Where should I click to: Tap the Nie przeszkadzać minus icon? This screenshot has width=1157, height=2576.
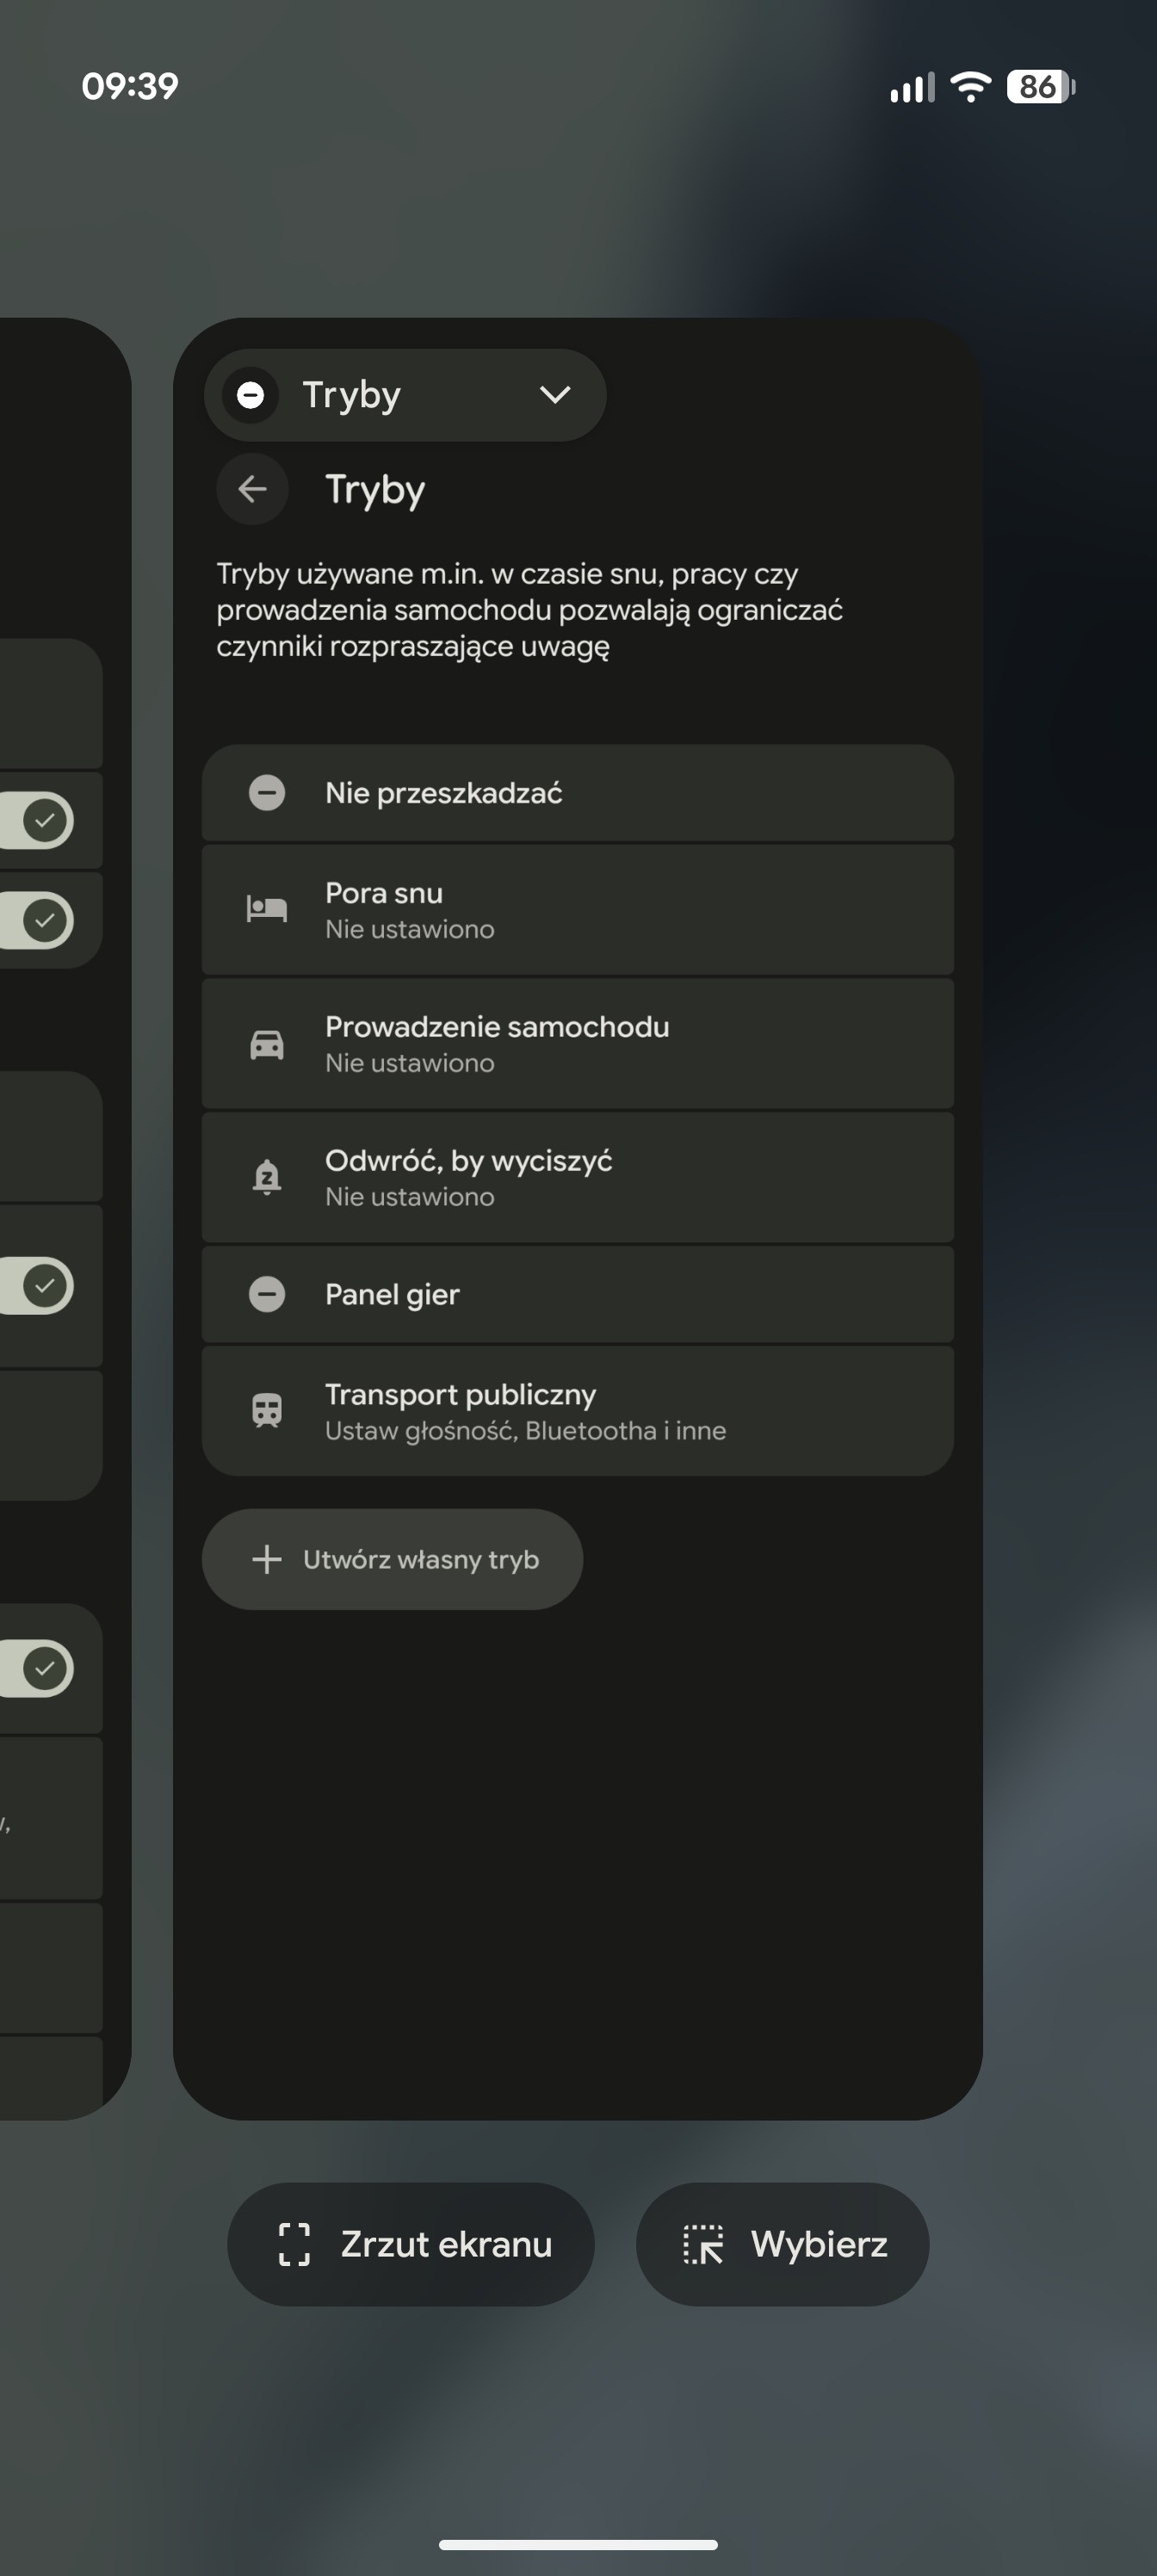[267, 793]
